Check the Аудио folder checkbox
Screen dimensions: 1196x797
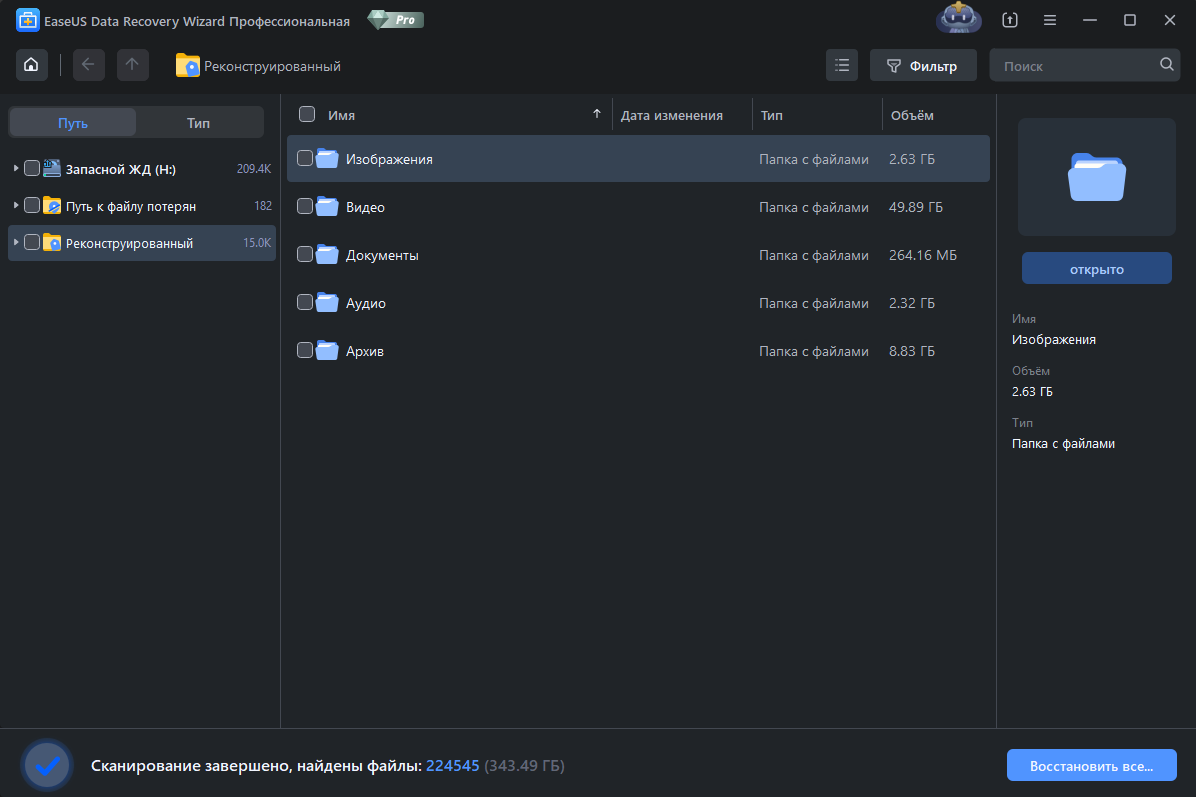pyautogui.click(x=304, y=302)
